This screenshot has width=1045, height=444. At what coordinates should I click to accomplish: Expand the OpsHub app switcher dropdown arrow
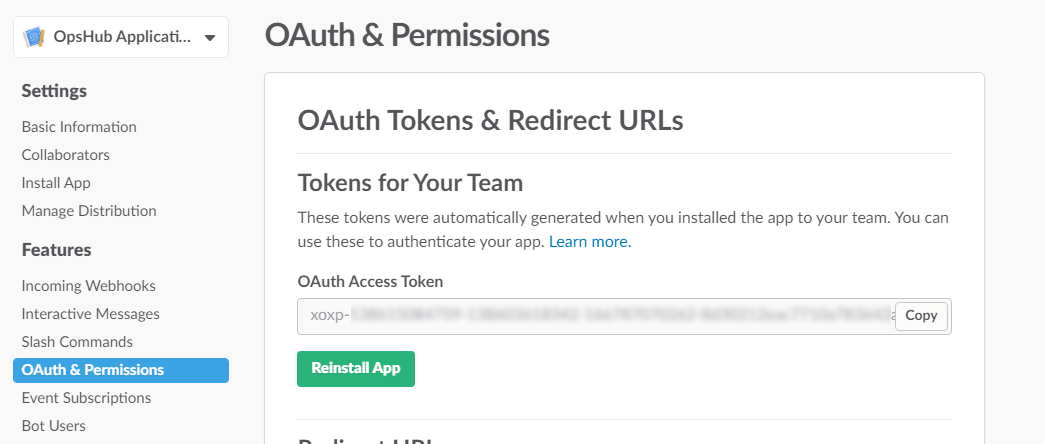pos(209,38)
